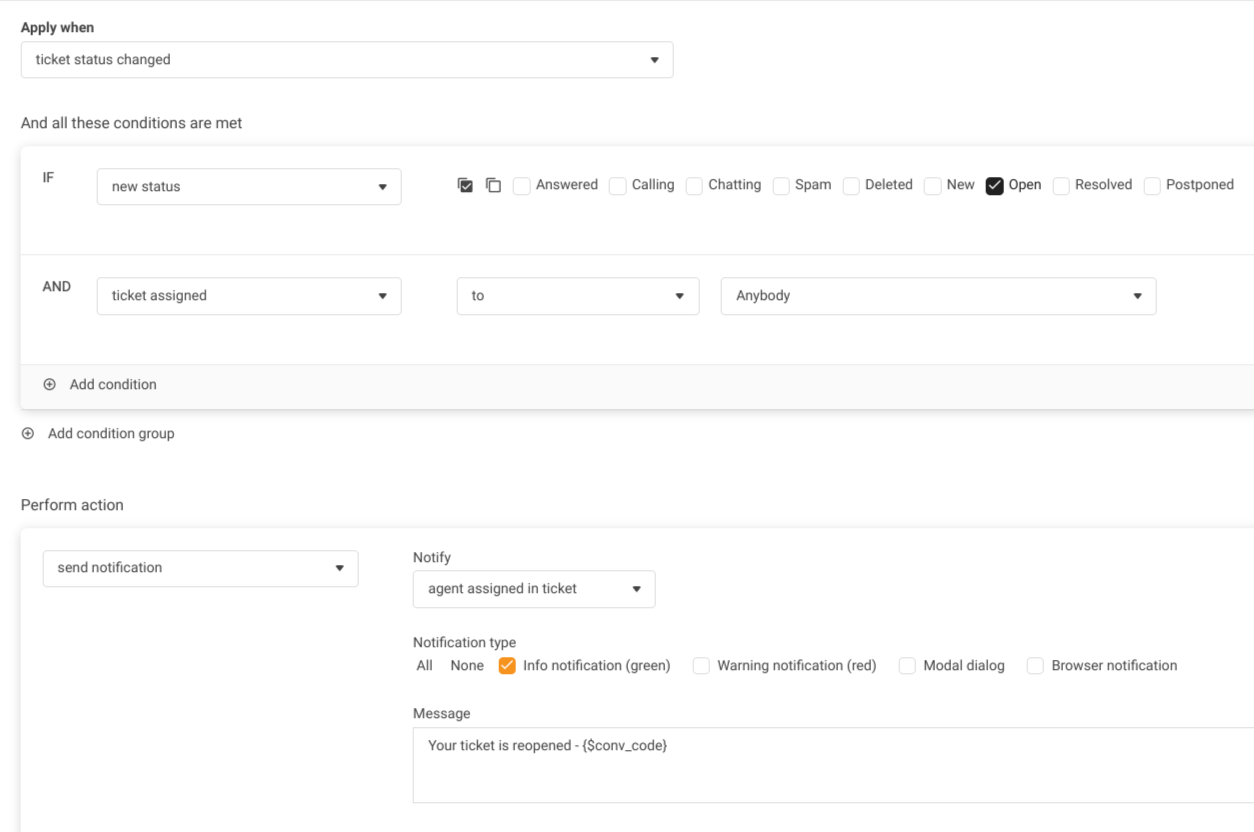The height and width of the screenshot is (832, 1254).
Task: Open the Apply when trigger dropdown
Action: (346, 60)
